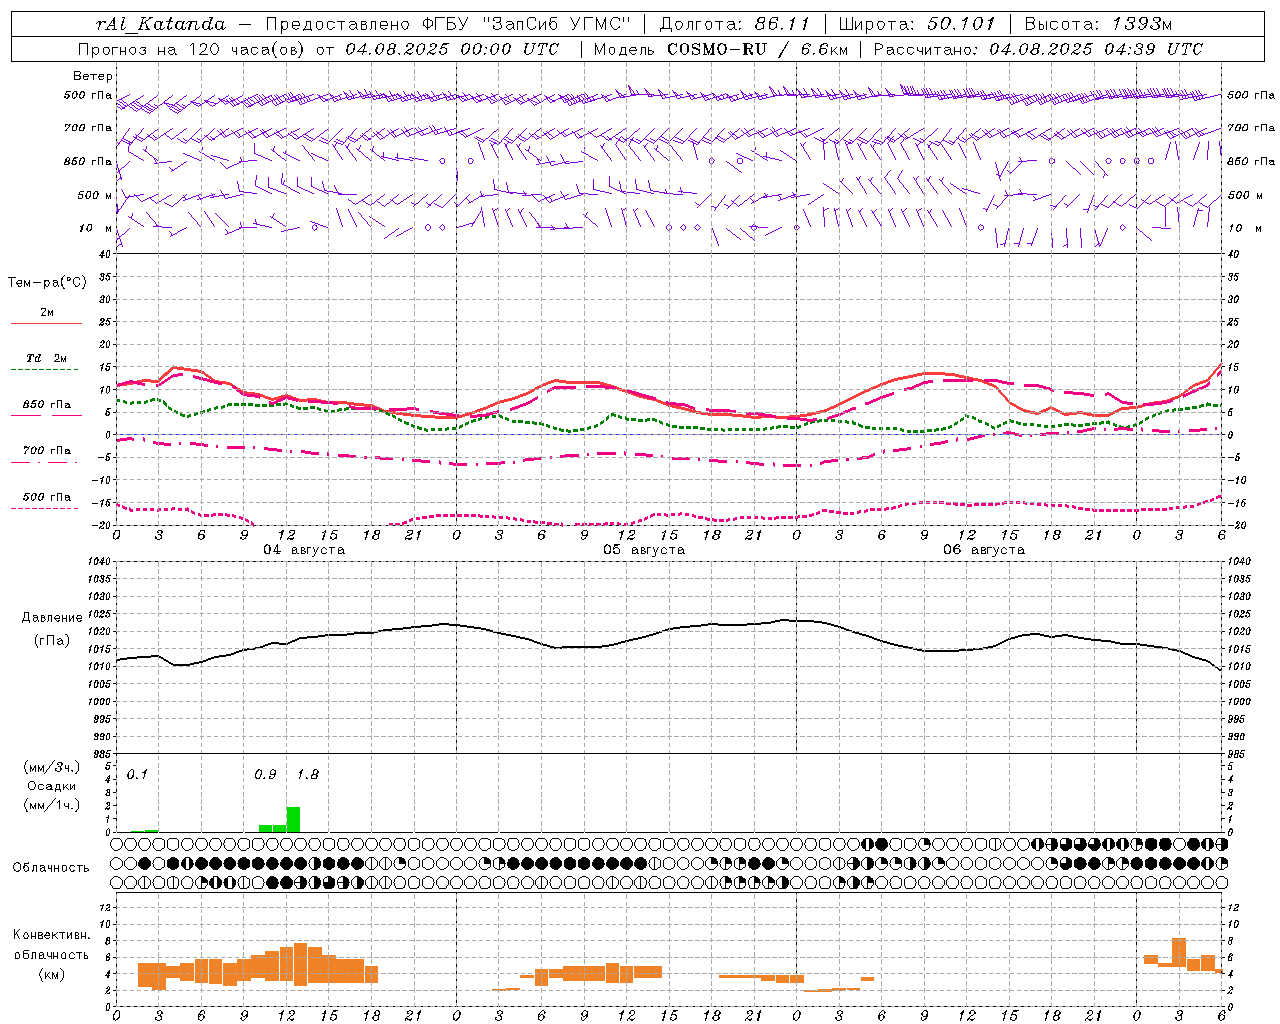This screenshot has height=1024, width=1280.
Task: Click the "Облачность" cloud cover label
Action: pos(51,868)
